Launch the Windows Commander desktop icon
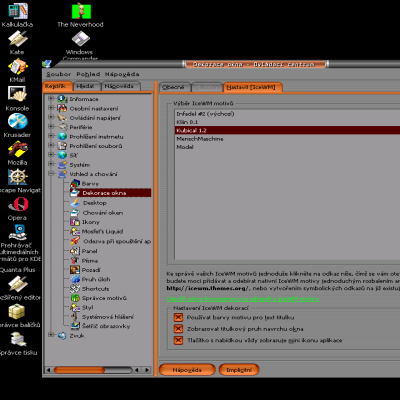Image resolution: width=400 pixels, height=400 pixels. coord(81,39)
